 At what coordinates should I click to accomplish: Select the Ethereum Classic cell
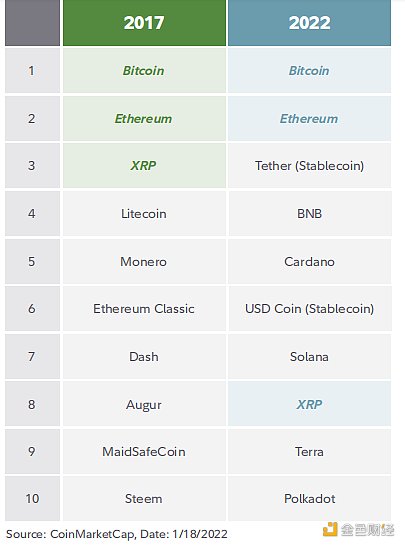(x=144, y=309)
